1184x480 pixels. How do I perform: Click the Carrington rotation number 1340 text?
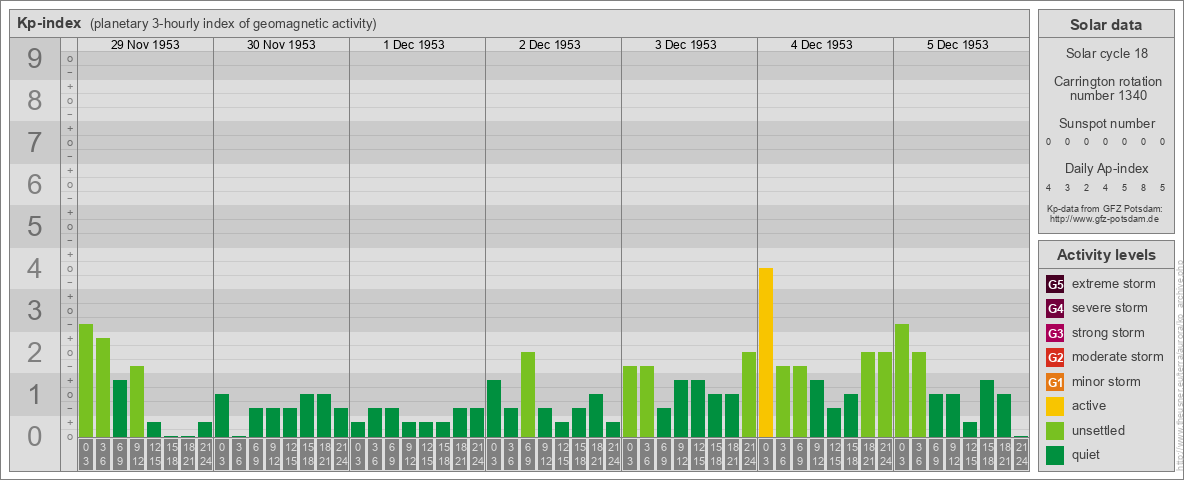1106,88
